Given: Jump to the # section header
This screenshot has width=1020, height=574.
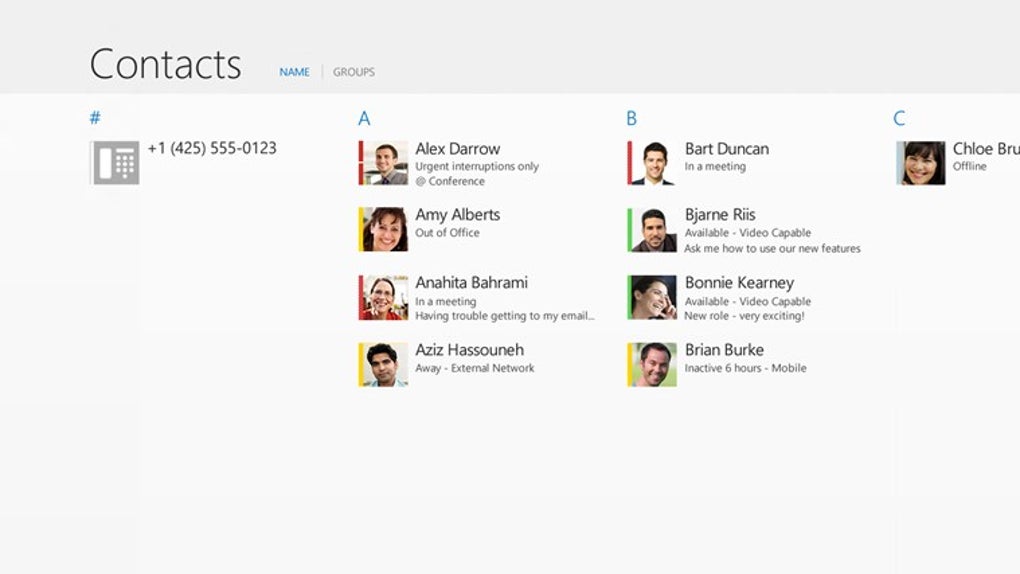Looking at the screenshot, I should click(95, 118).
